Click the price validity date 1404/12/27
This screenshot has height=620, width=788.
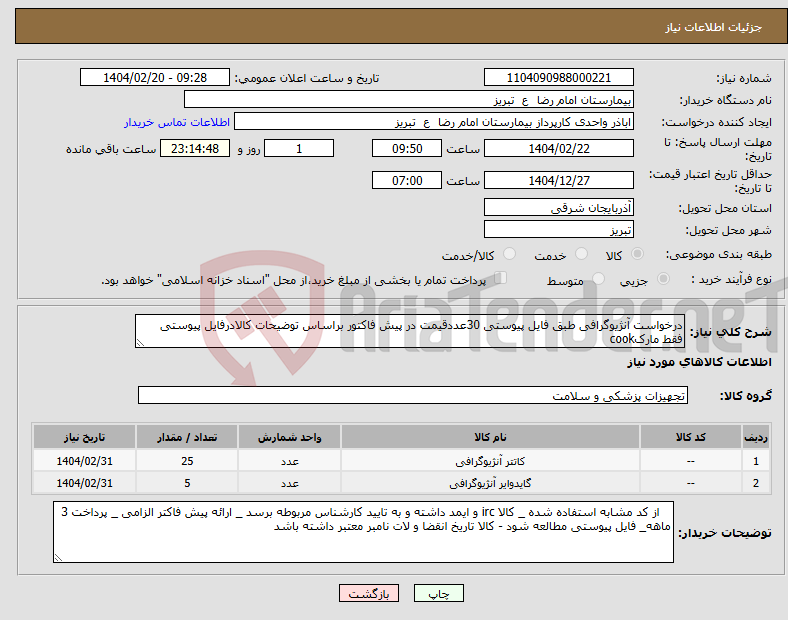click(558, 180)
